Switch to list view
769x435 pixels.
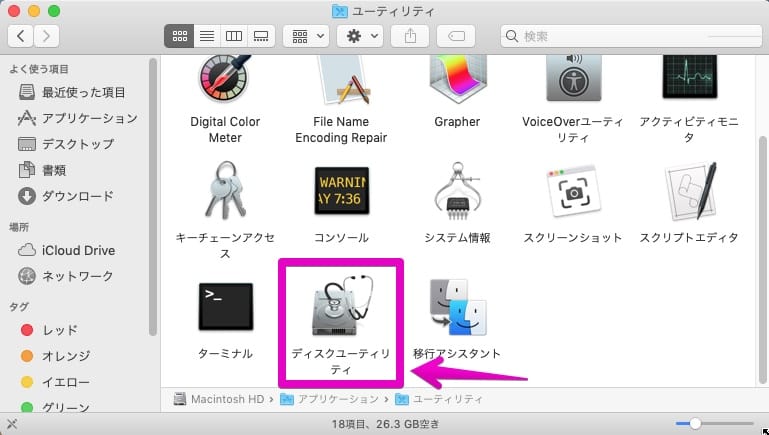click(207, 36)
